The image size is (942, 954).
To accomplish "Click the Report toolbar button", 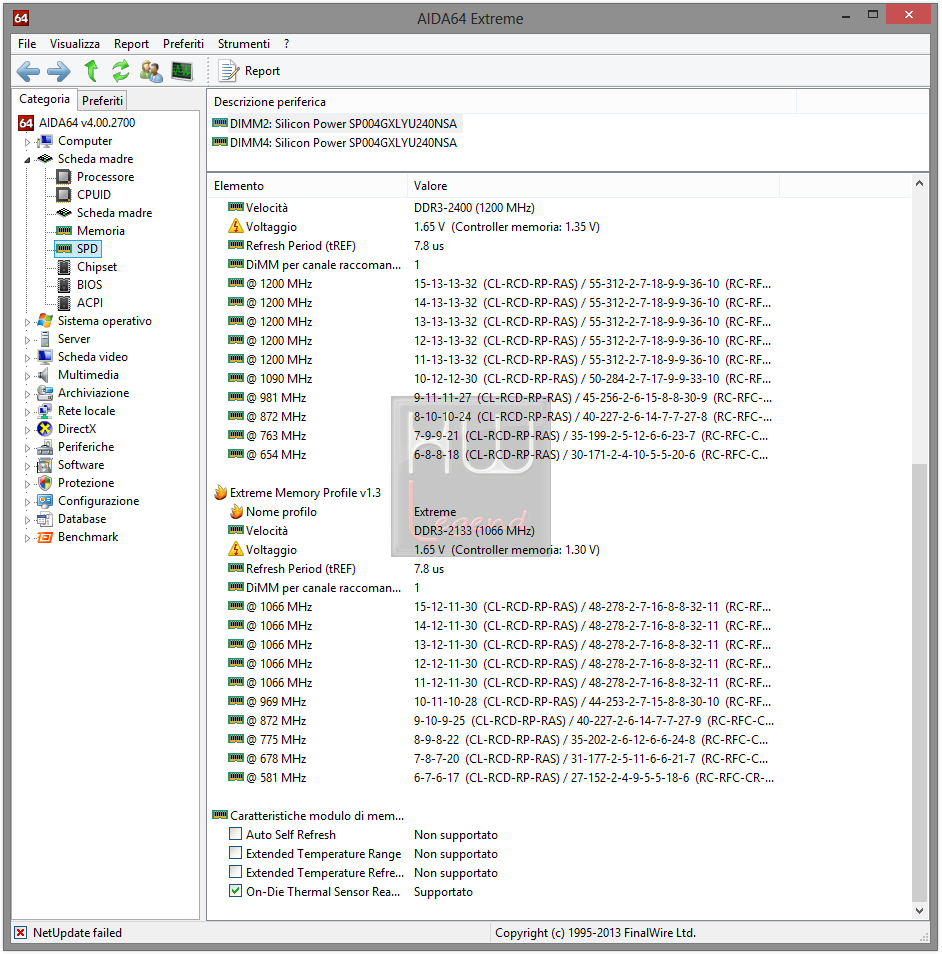I will [249, 71].
